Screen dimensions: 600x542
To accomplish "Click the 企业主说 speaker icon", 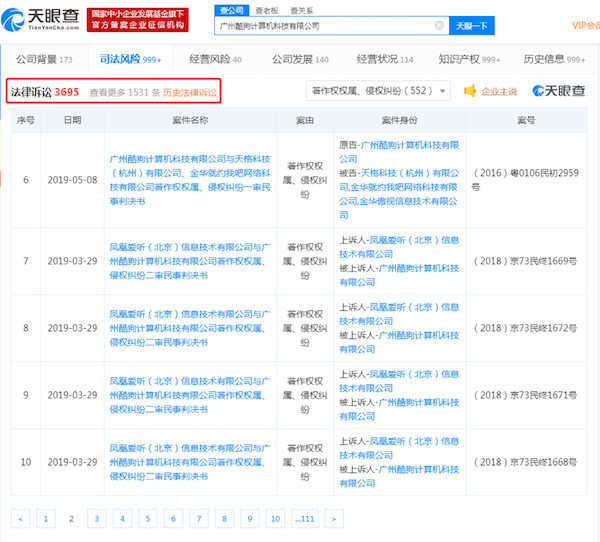I will 470,91.
